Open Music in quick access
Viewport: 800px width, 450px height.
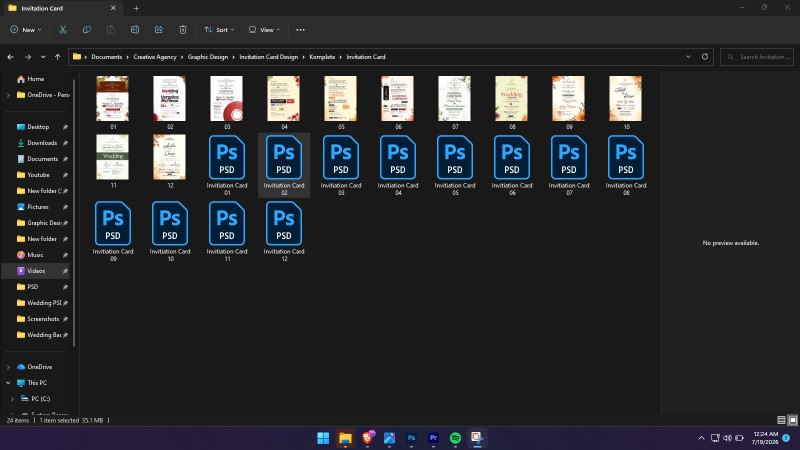[x=35, y=255]
